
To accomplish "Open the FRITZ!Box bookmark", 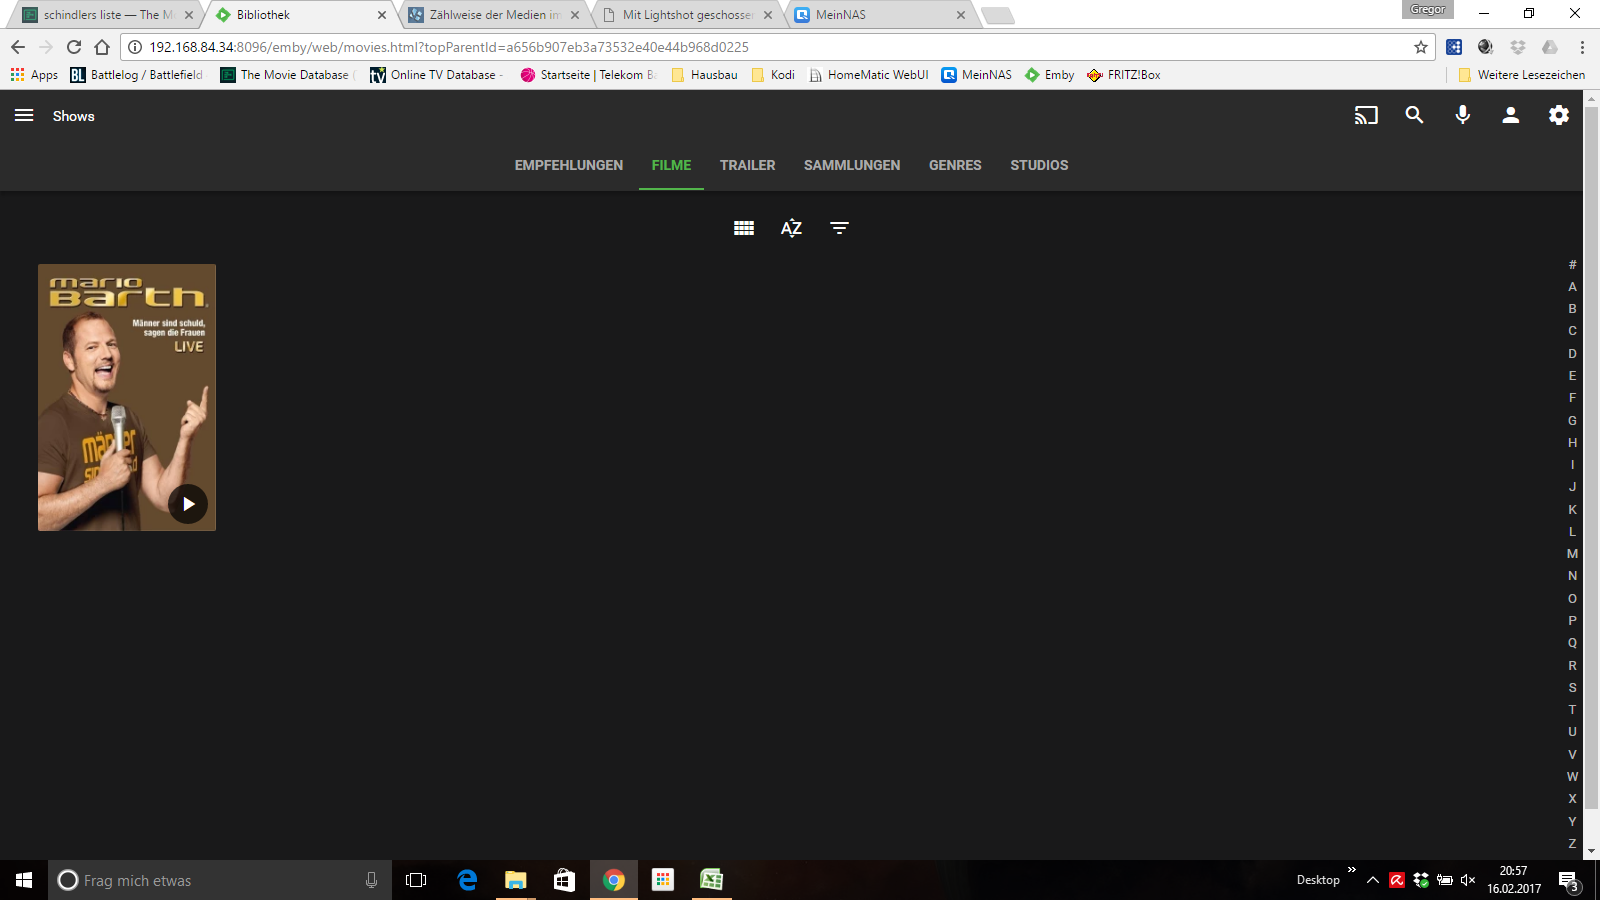I will [1124, 75].
